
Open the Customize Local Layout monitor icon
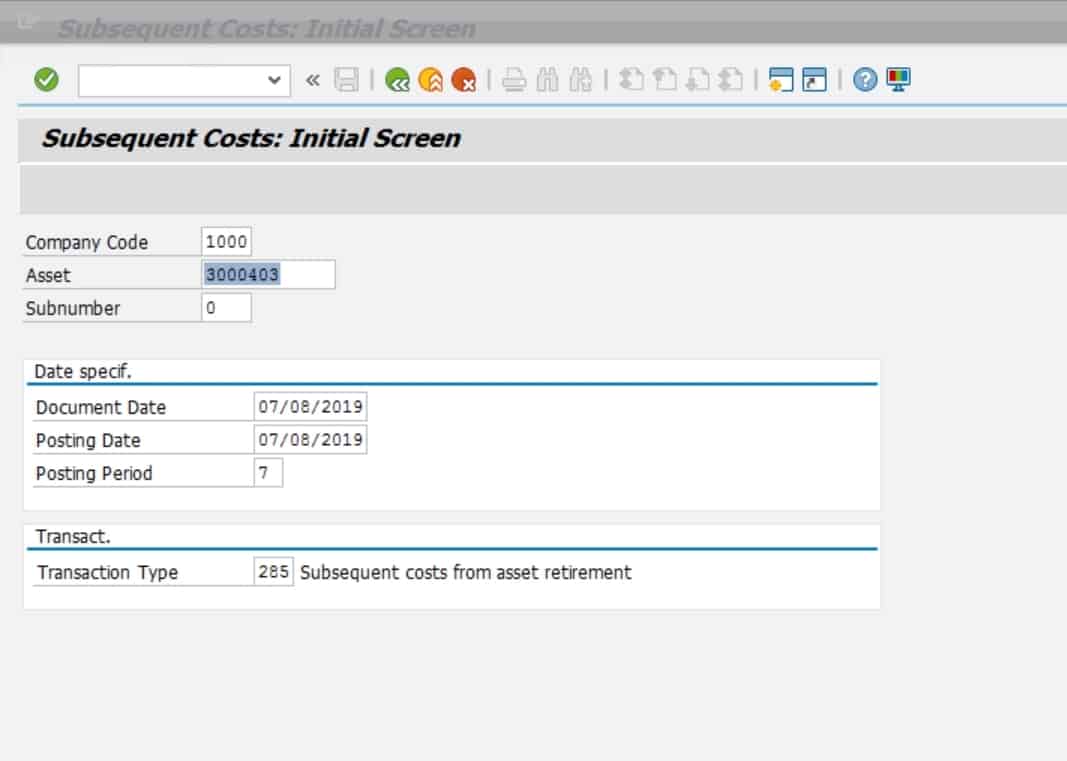point(898,80)
